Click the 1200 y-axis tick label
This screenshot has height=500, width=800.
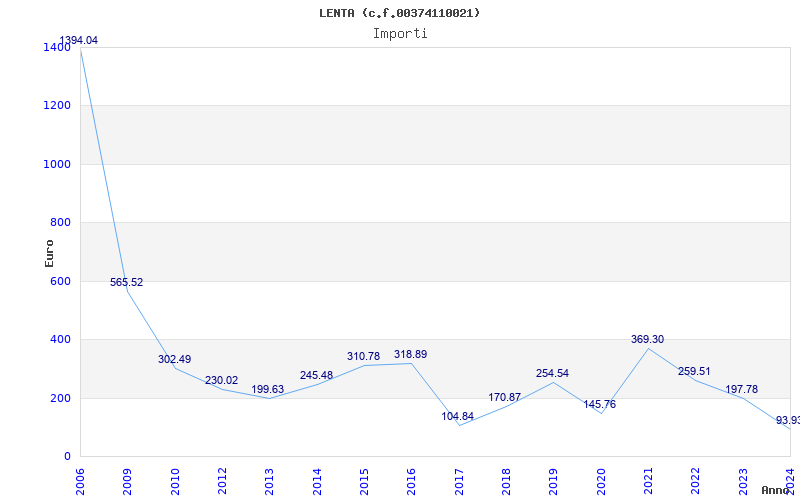coord(58,106)
